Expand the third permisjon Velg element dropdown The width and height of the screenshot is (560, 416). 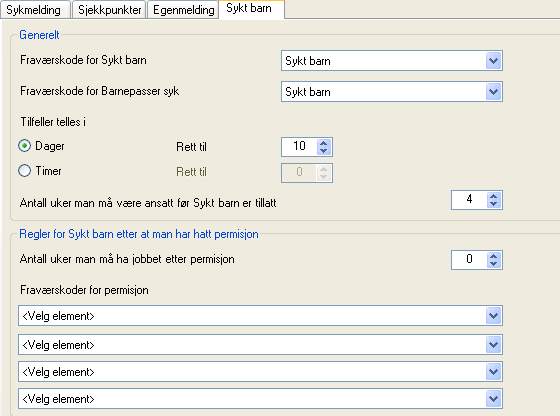coord(493,372)
